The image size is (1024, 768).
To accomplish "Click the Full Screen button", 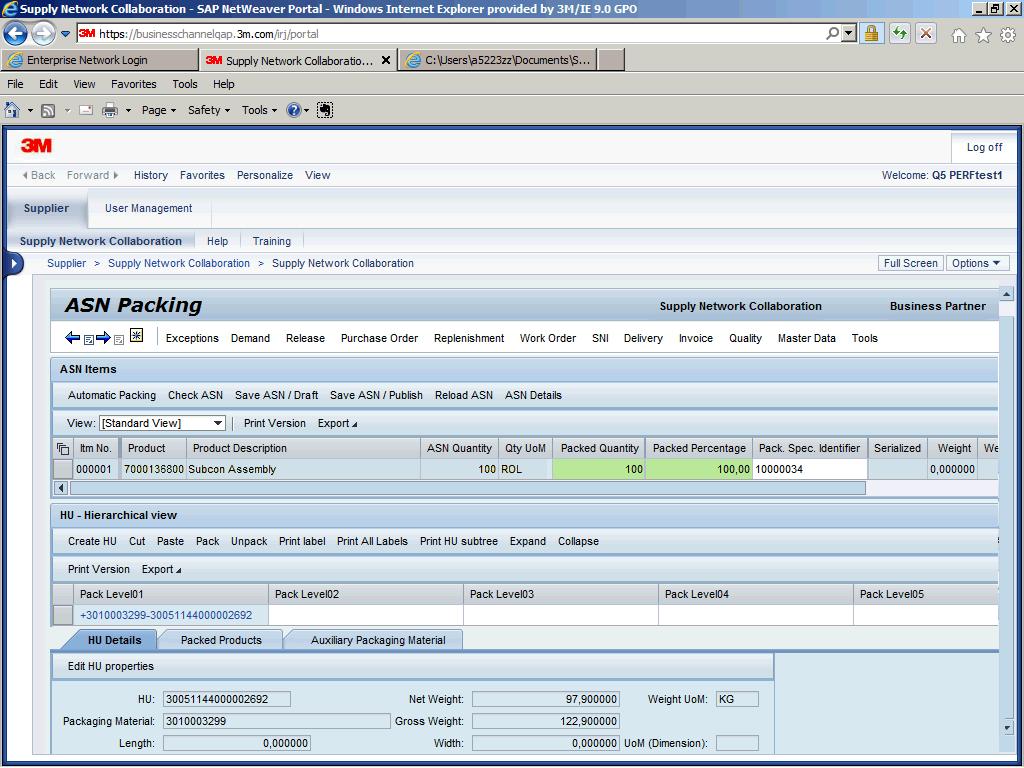I will (x=910, y=263).
